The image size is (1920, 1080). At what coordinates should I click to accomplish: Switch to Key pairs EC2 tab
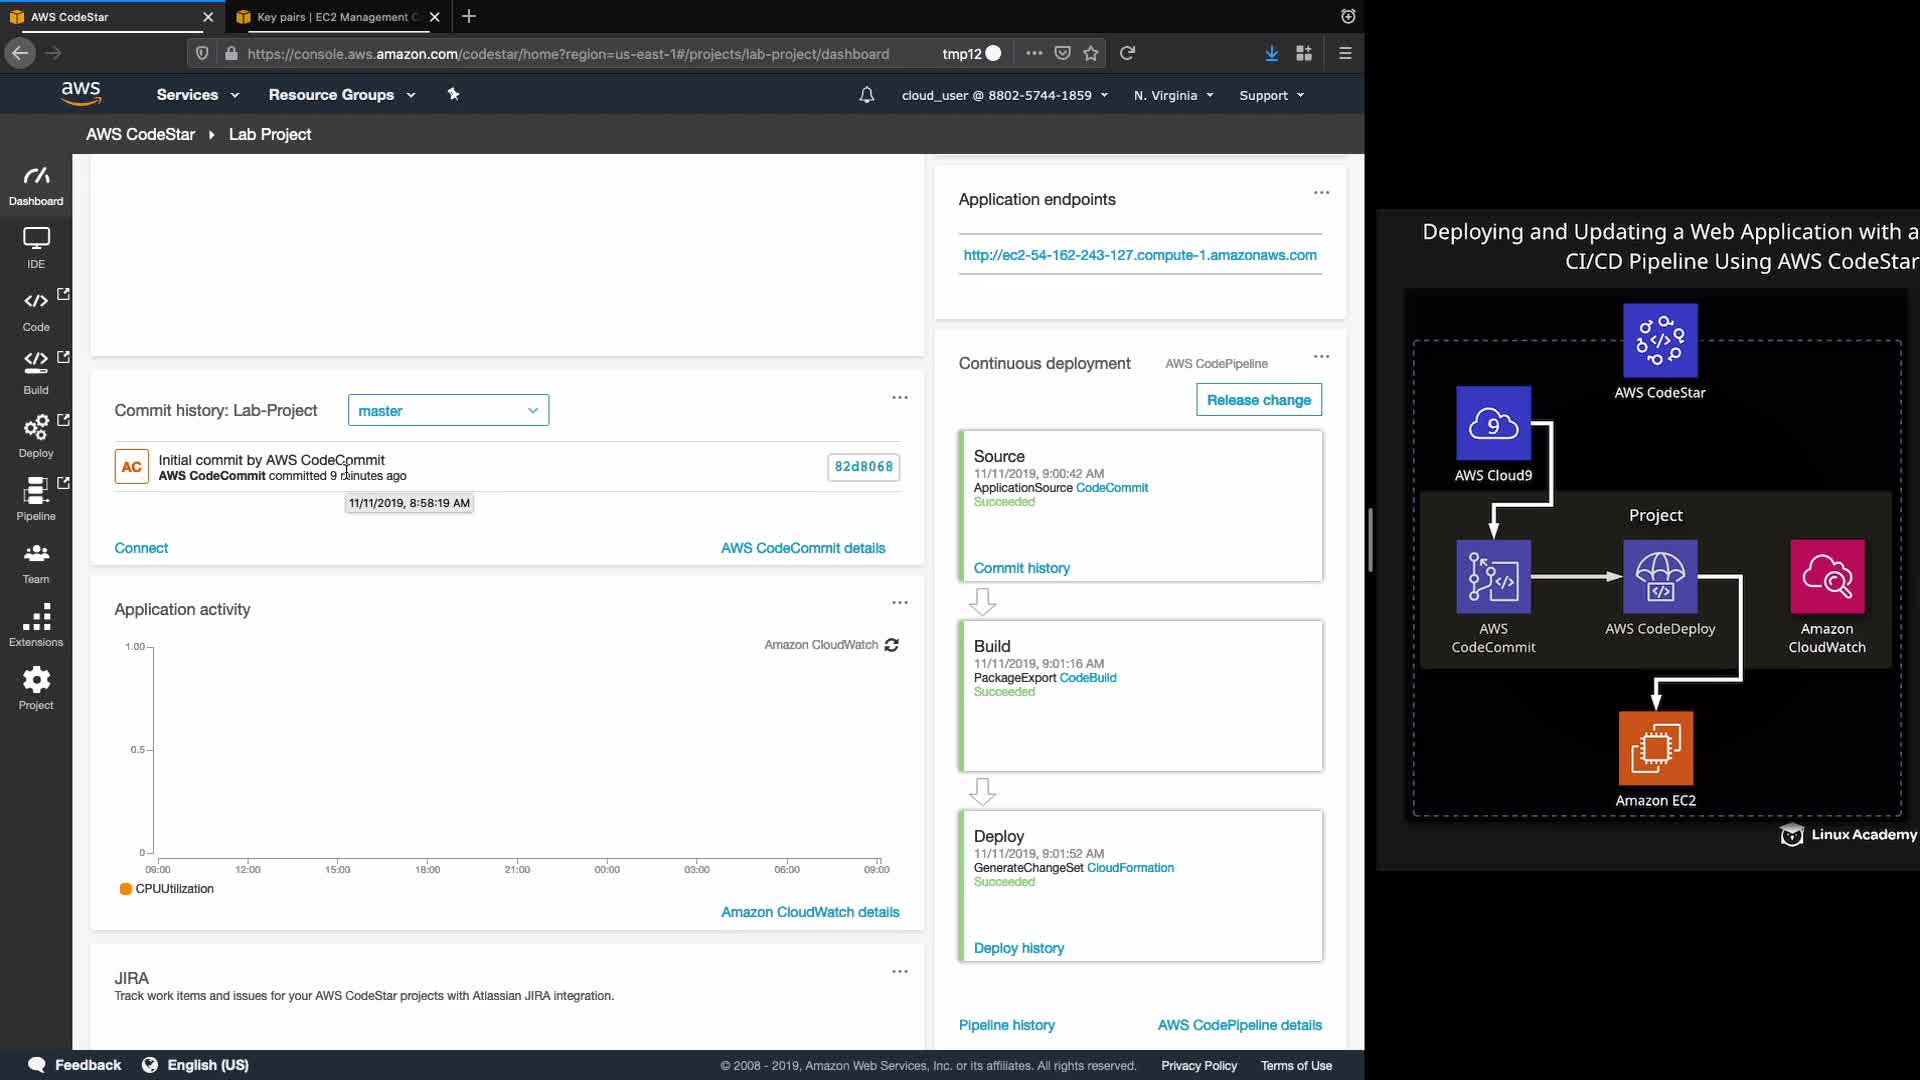point(335,17)
